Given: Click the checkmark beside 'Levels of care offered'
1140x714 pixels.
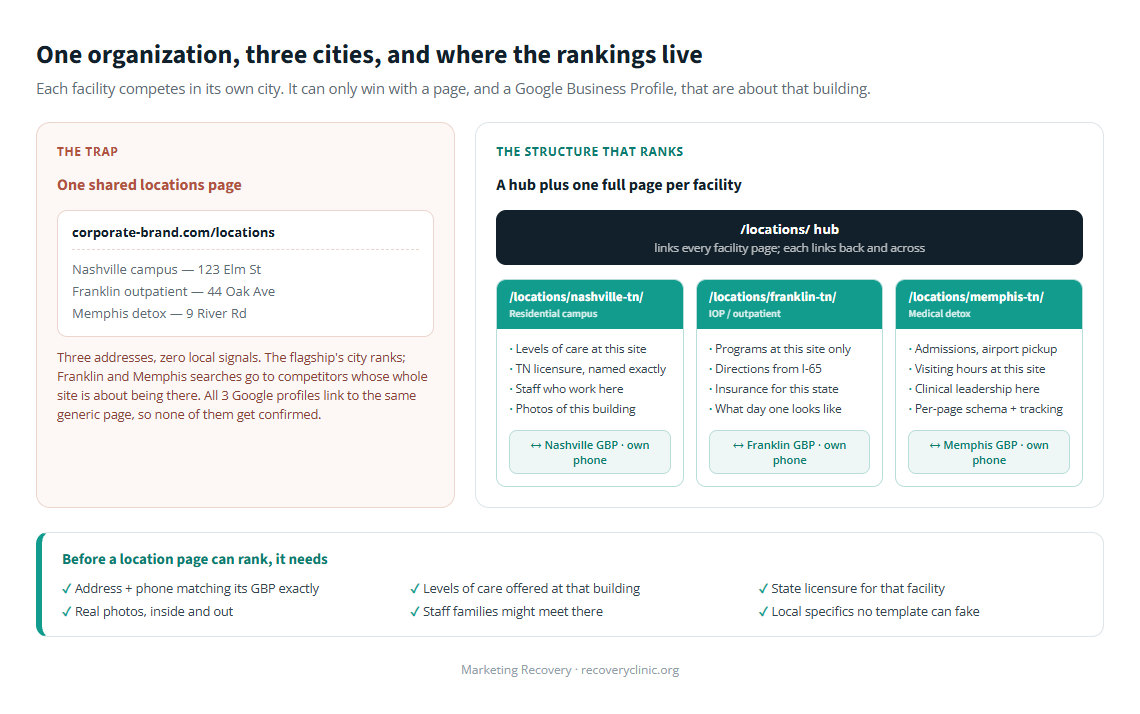Looking at the screenshot, I should point(415,588).
